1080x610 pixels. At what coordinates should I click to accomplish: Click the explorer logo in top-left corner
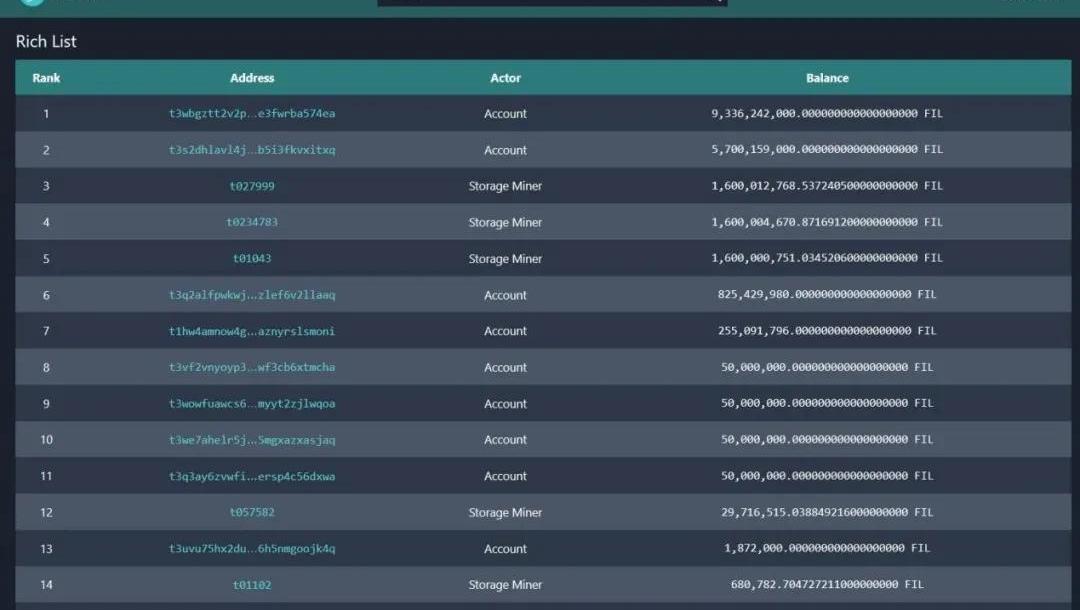[32, 2]
